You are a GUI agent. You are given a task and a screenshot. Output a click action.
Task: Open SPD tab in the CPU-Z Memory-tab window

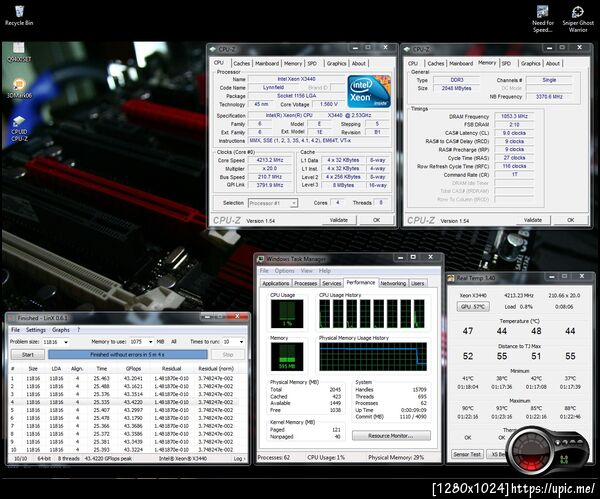coord(506,64)
